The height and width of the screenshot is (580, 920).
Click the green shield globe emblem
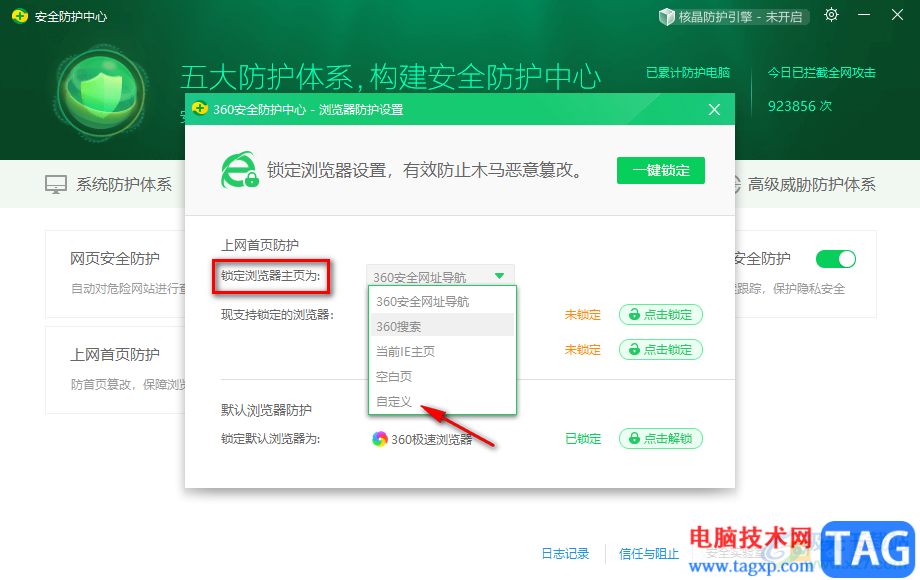click(102, 91)
